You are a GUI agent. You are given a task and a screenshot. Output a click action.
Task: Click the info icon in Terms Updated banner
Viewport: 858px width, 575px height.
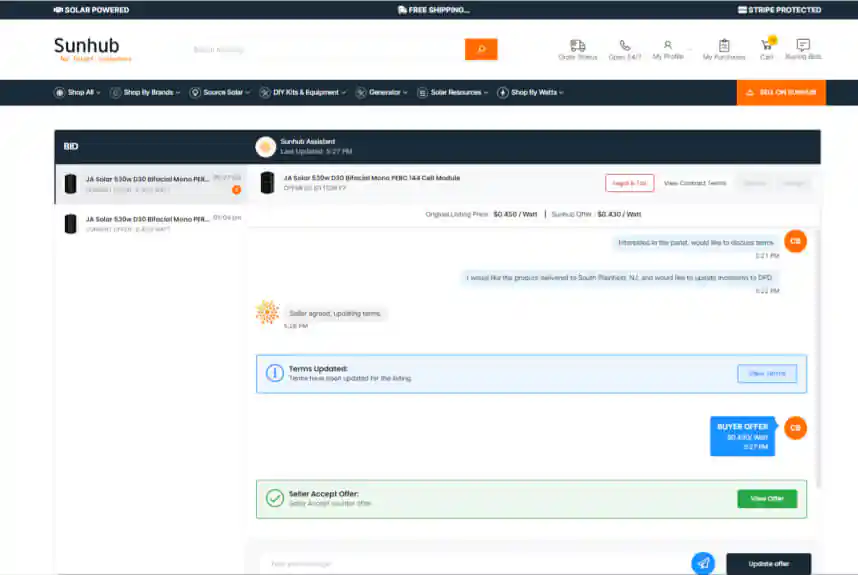coord(275,373)
